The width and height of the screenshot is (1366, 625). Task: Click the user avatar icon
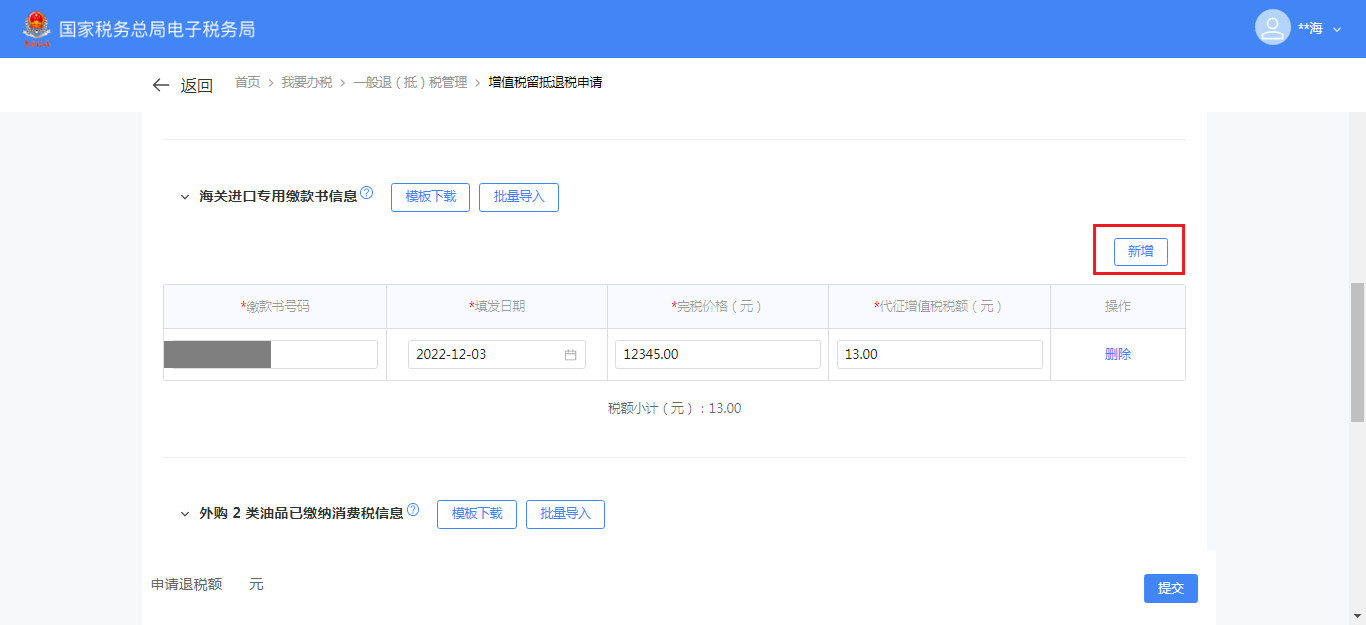point(1272,28)
